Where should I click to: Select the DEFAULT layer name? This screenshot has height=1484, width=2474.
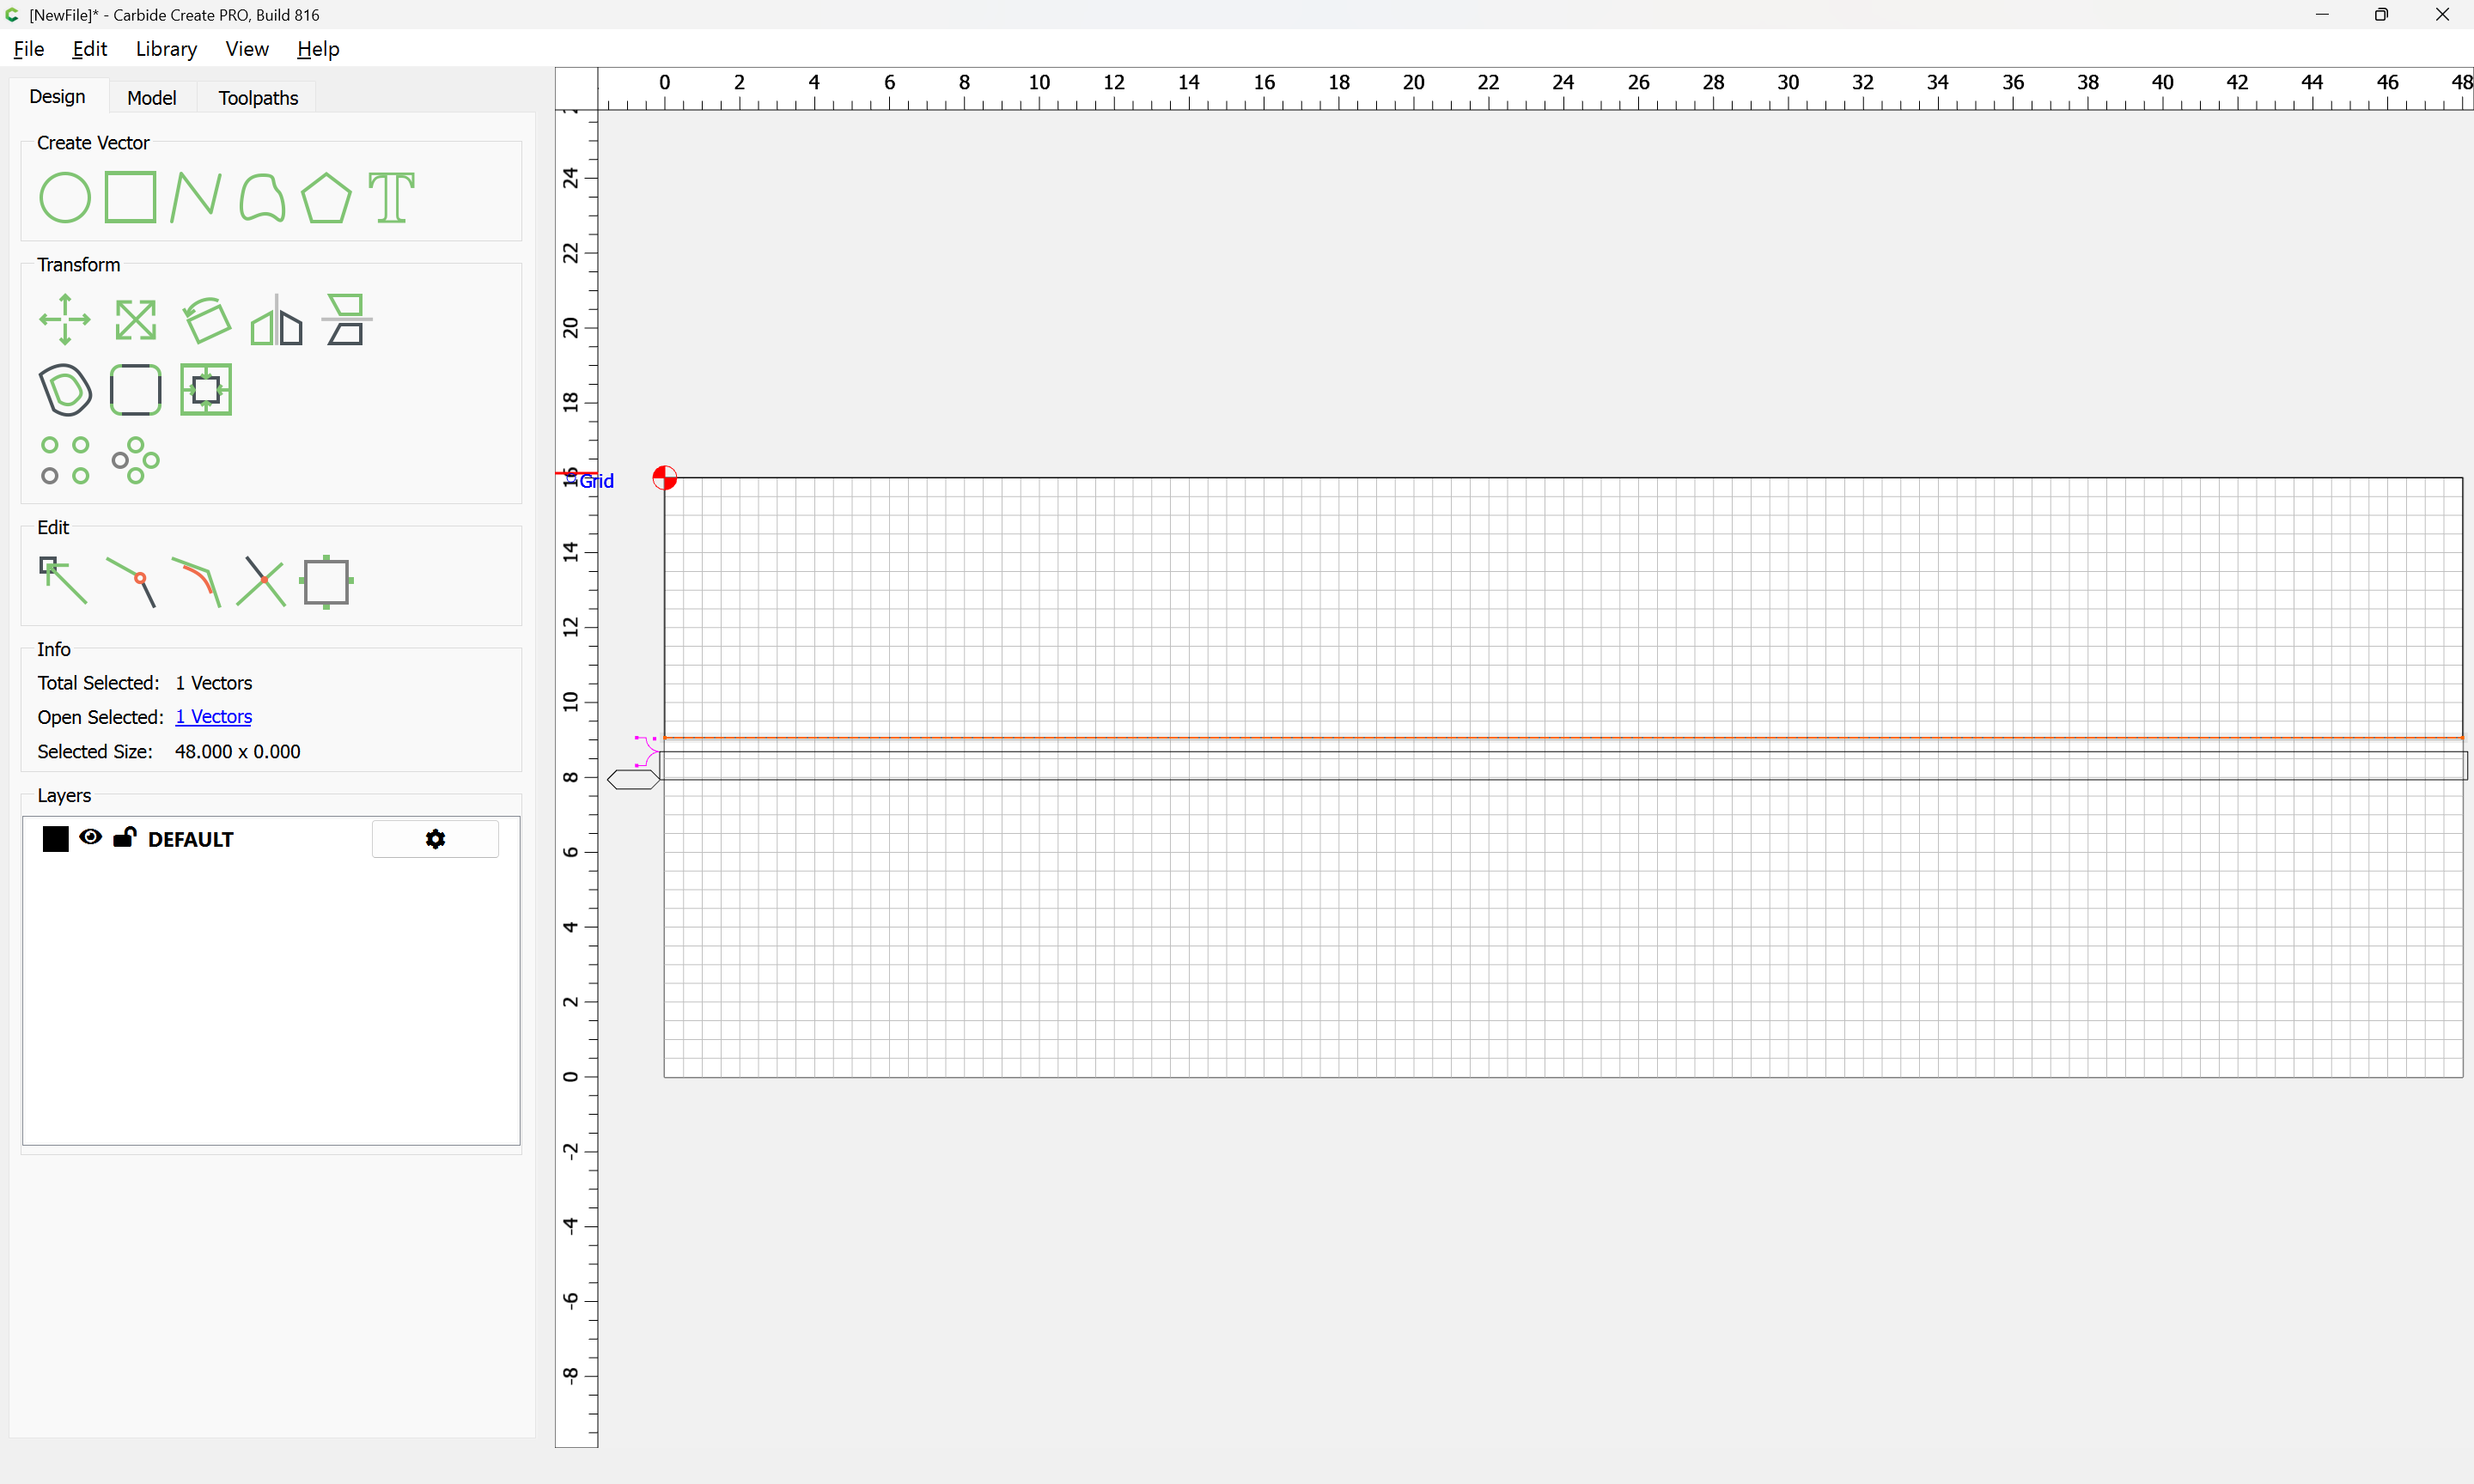tap(190, 840)
